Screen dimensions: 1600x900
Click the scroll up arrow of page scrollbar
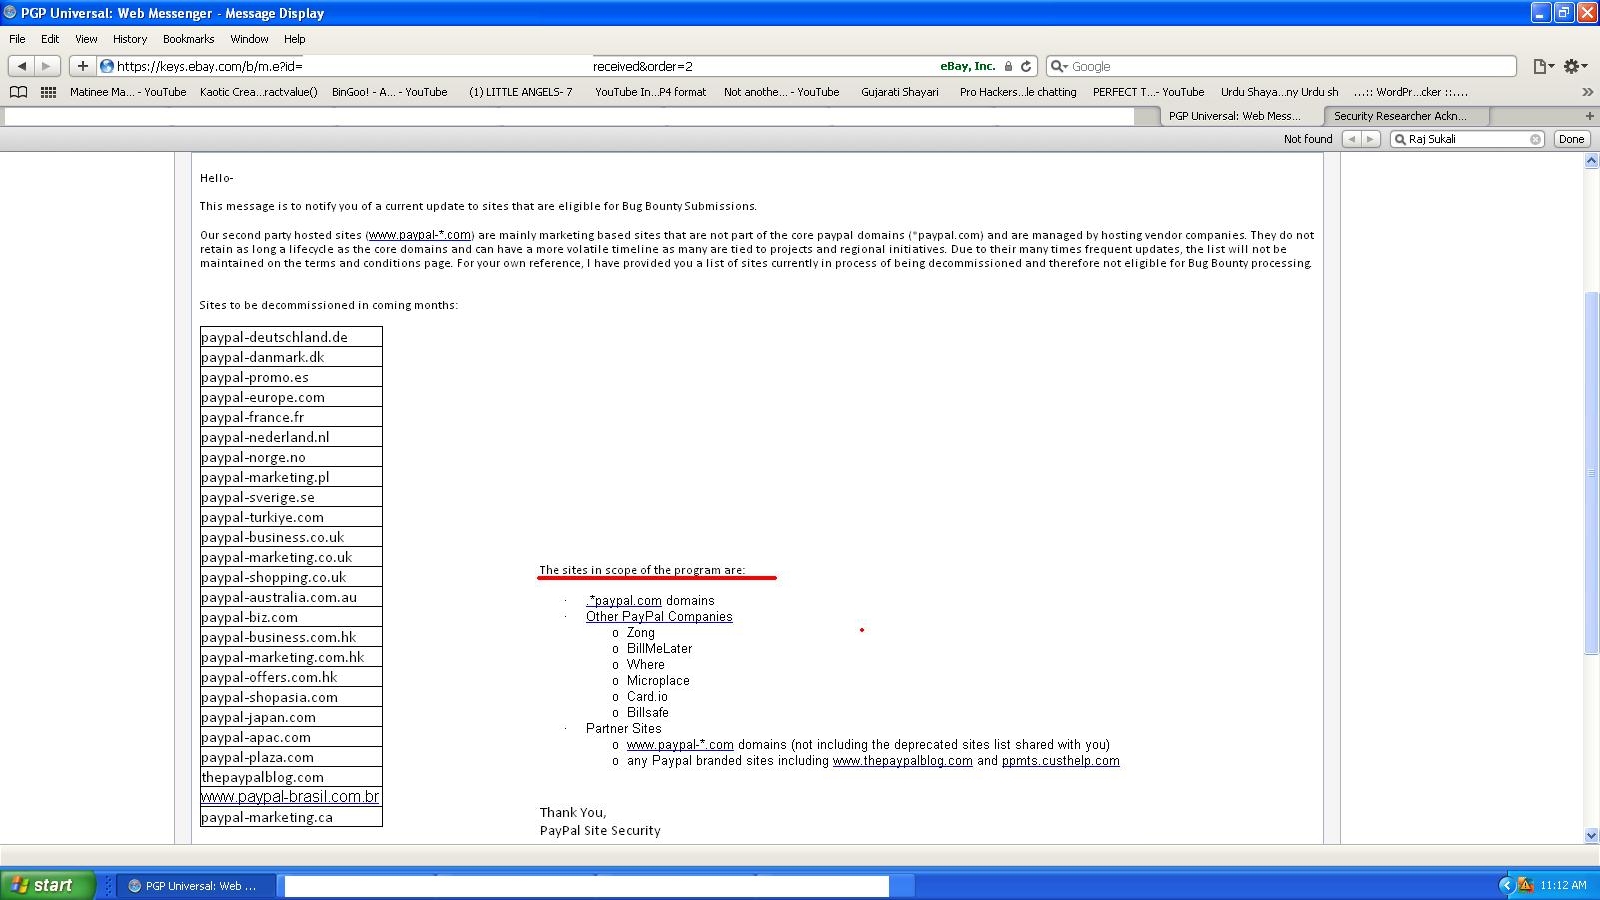1591,161
